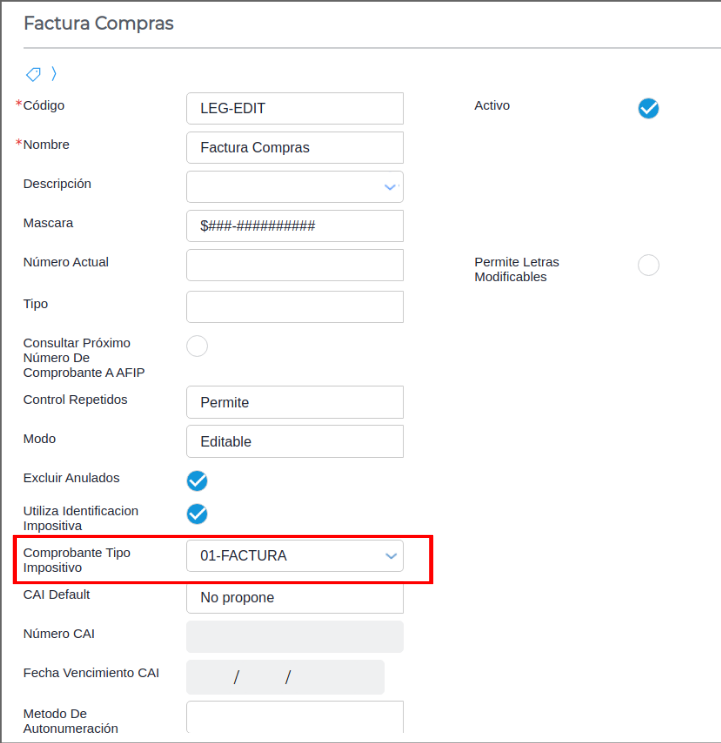This screenshot has width=721, height=743.
Task: Click the Número Actual input box
Action: (x=294, y=265)
